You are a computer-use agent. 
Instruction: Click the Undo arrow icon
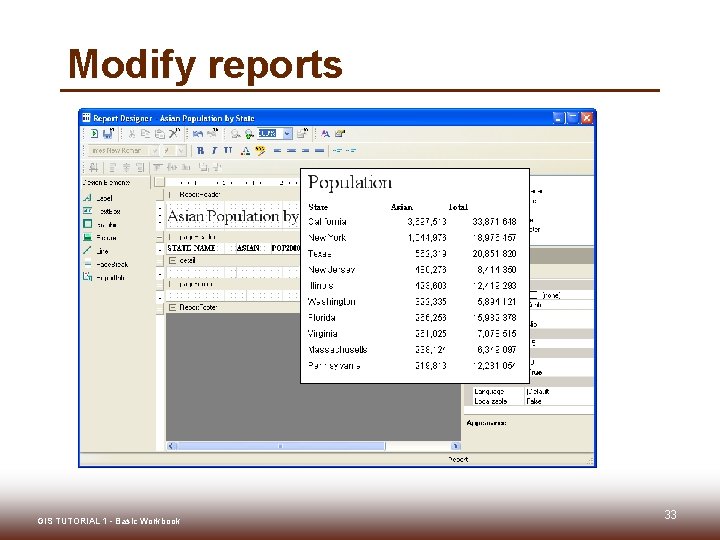click(x=198, y=134)
